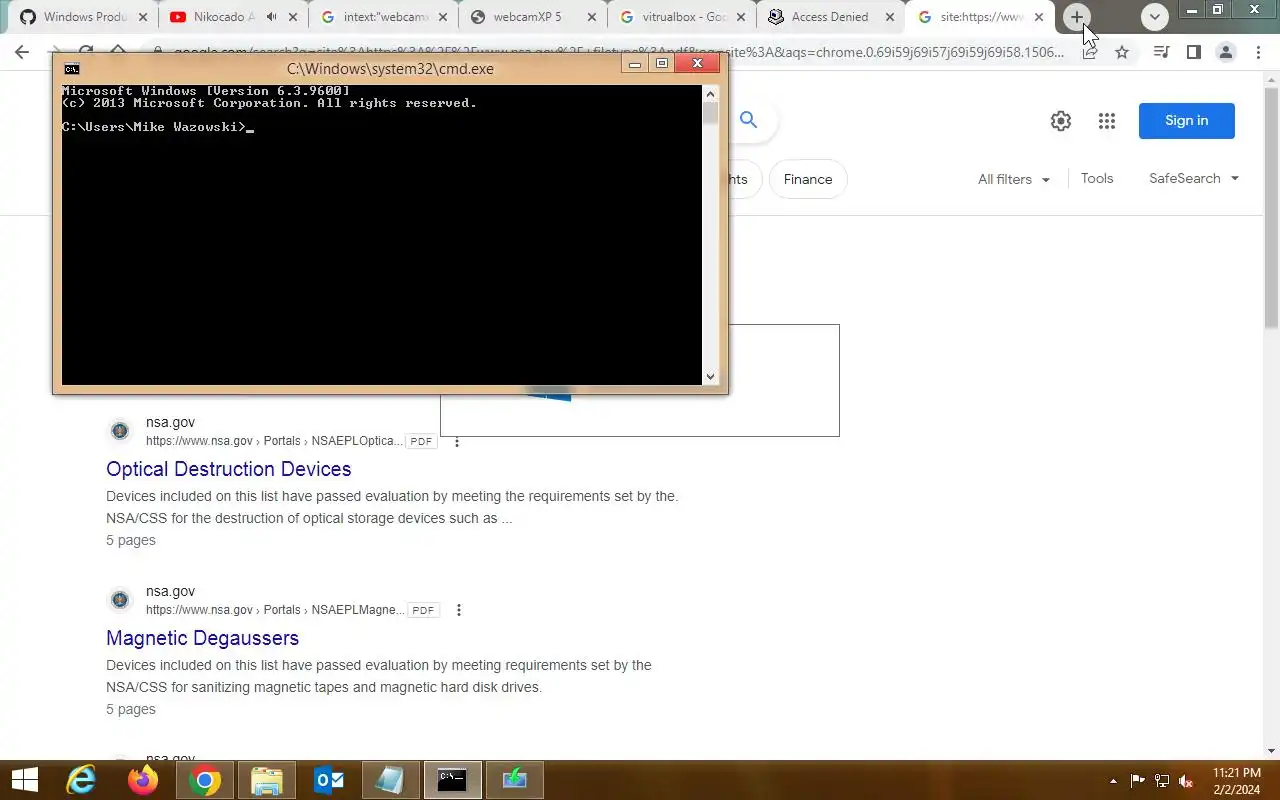
Task: Open Google apps grid
Action: point(1106,121)
